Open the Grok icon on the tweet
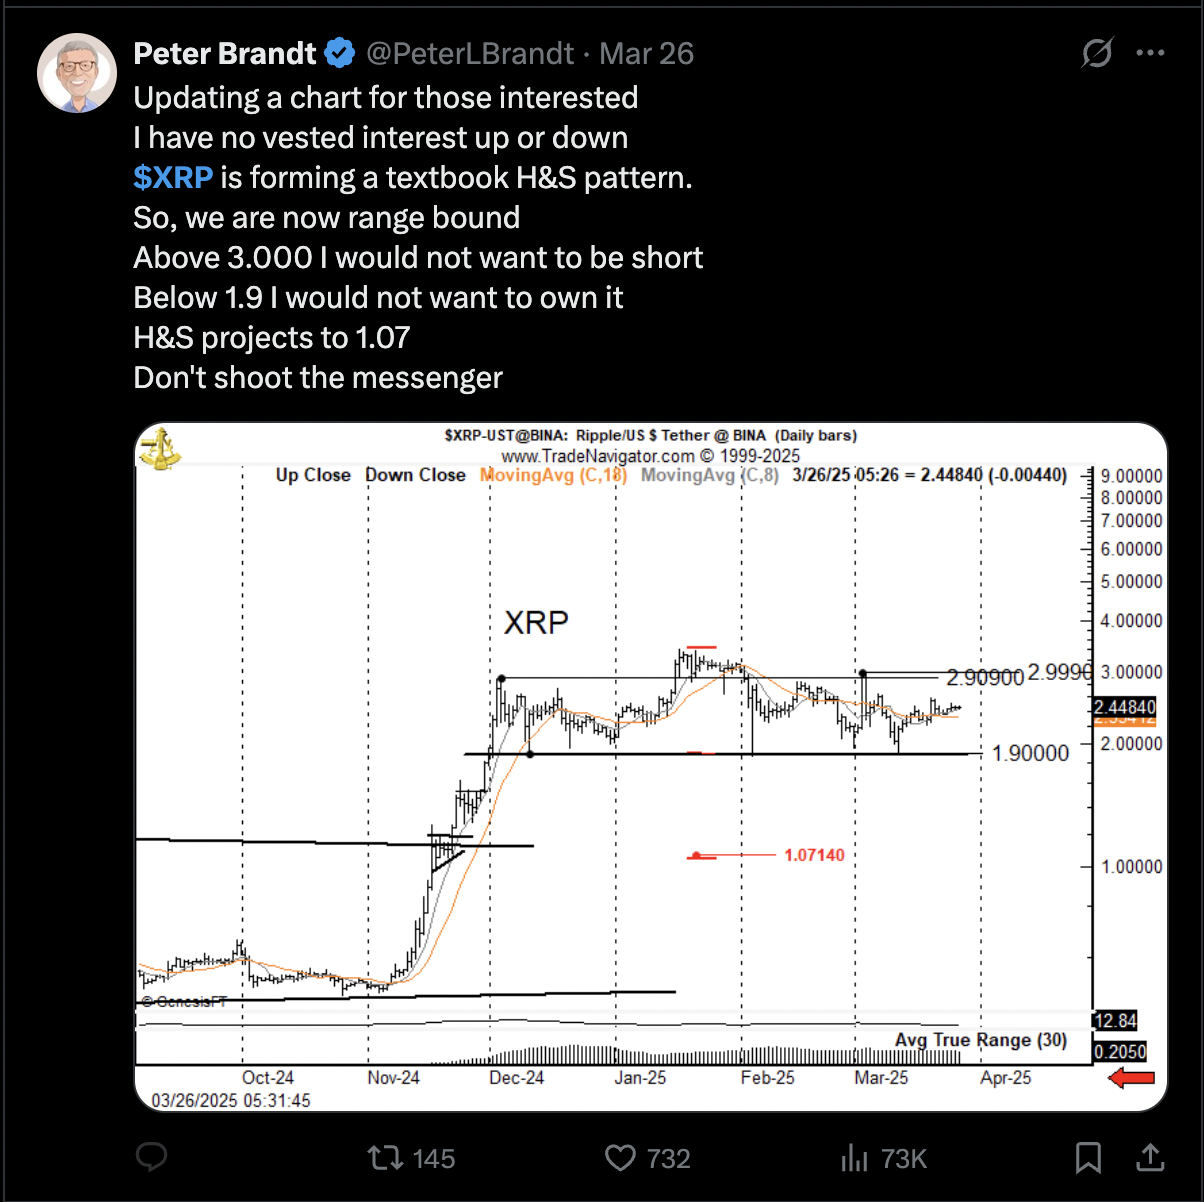This screenshot has width=1204, height=1202. click(1097, 53)
